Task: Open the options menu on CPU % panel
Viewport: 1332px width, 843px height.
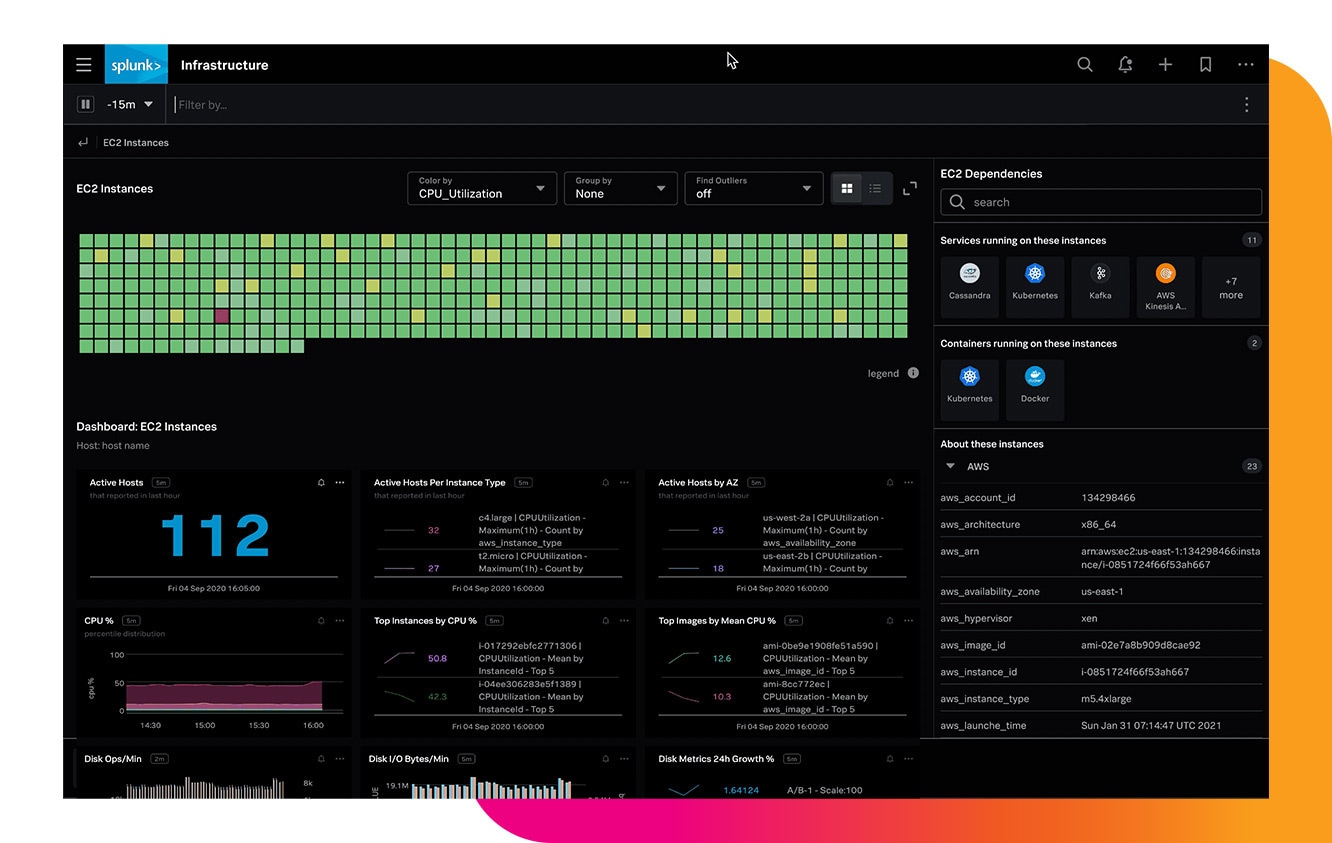Action: coord(339,619)
